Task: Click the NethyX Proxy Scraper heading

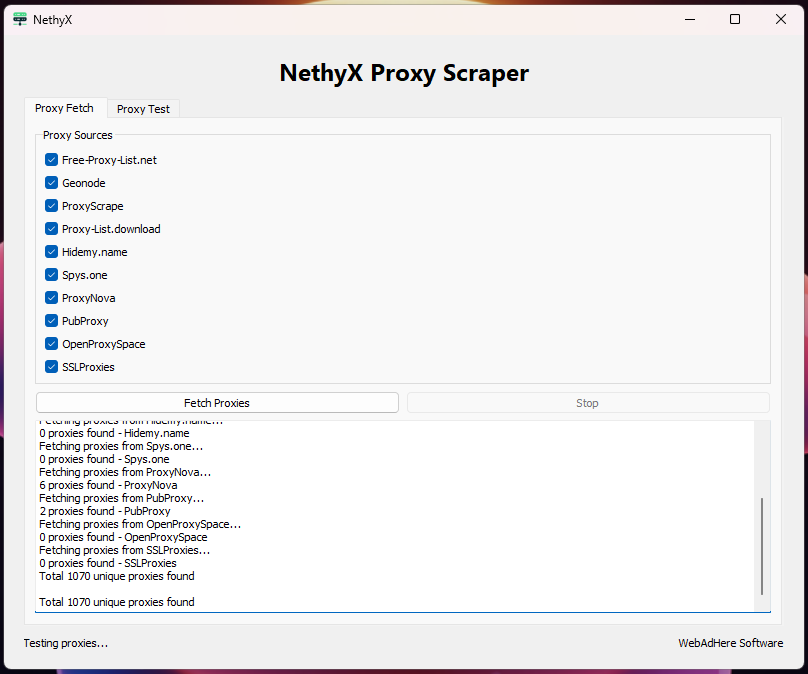Action: 404,73
